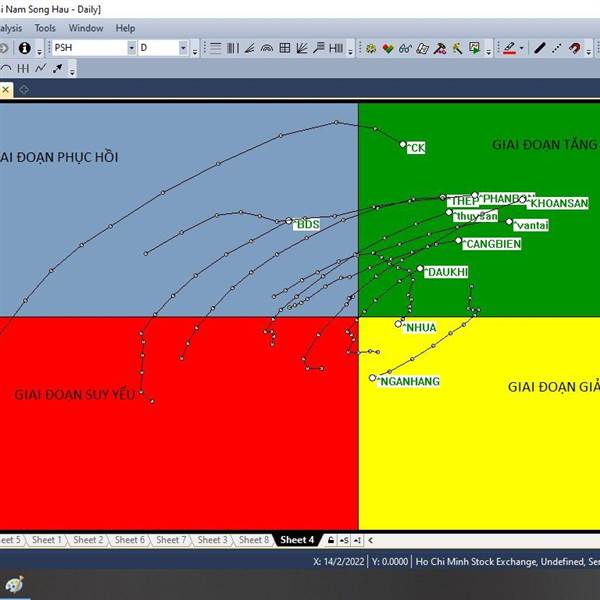This screenshot has height=600, width=600.
Task: Expand the analysis toolbar overflow options
Action: (x=488, y=51)
